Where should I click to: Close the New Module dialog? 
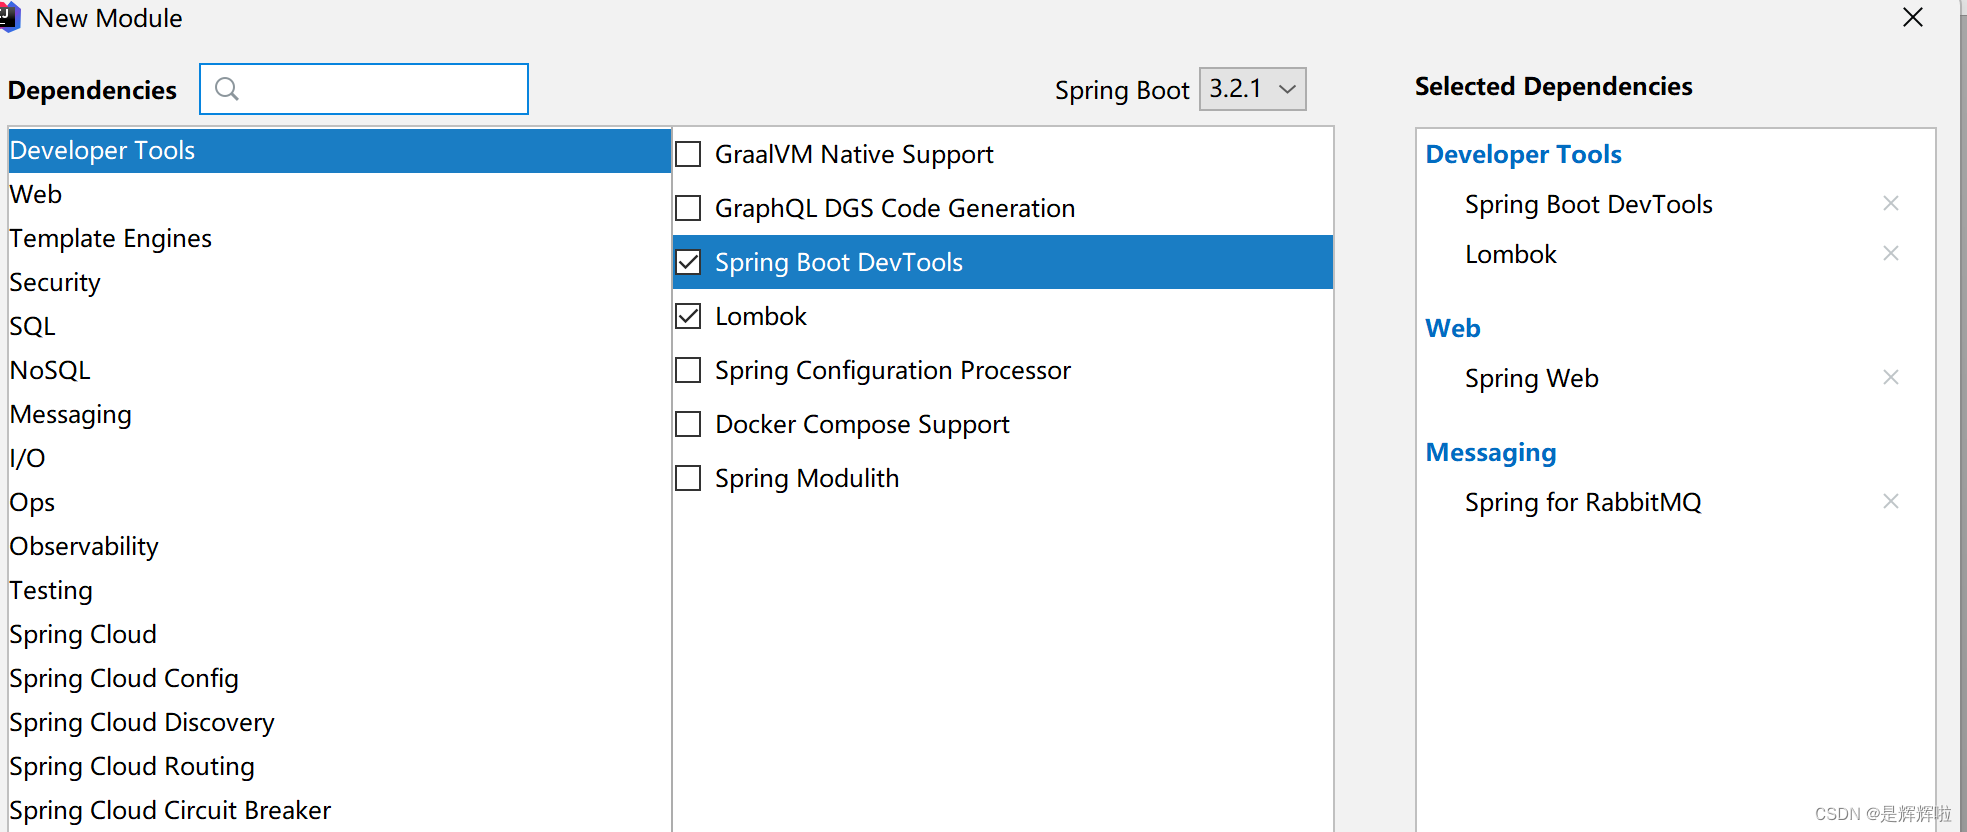pyautogui.click(x=1912, y=17)
